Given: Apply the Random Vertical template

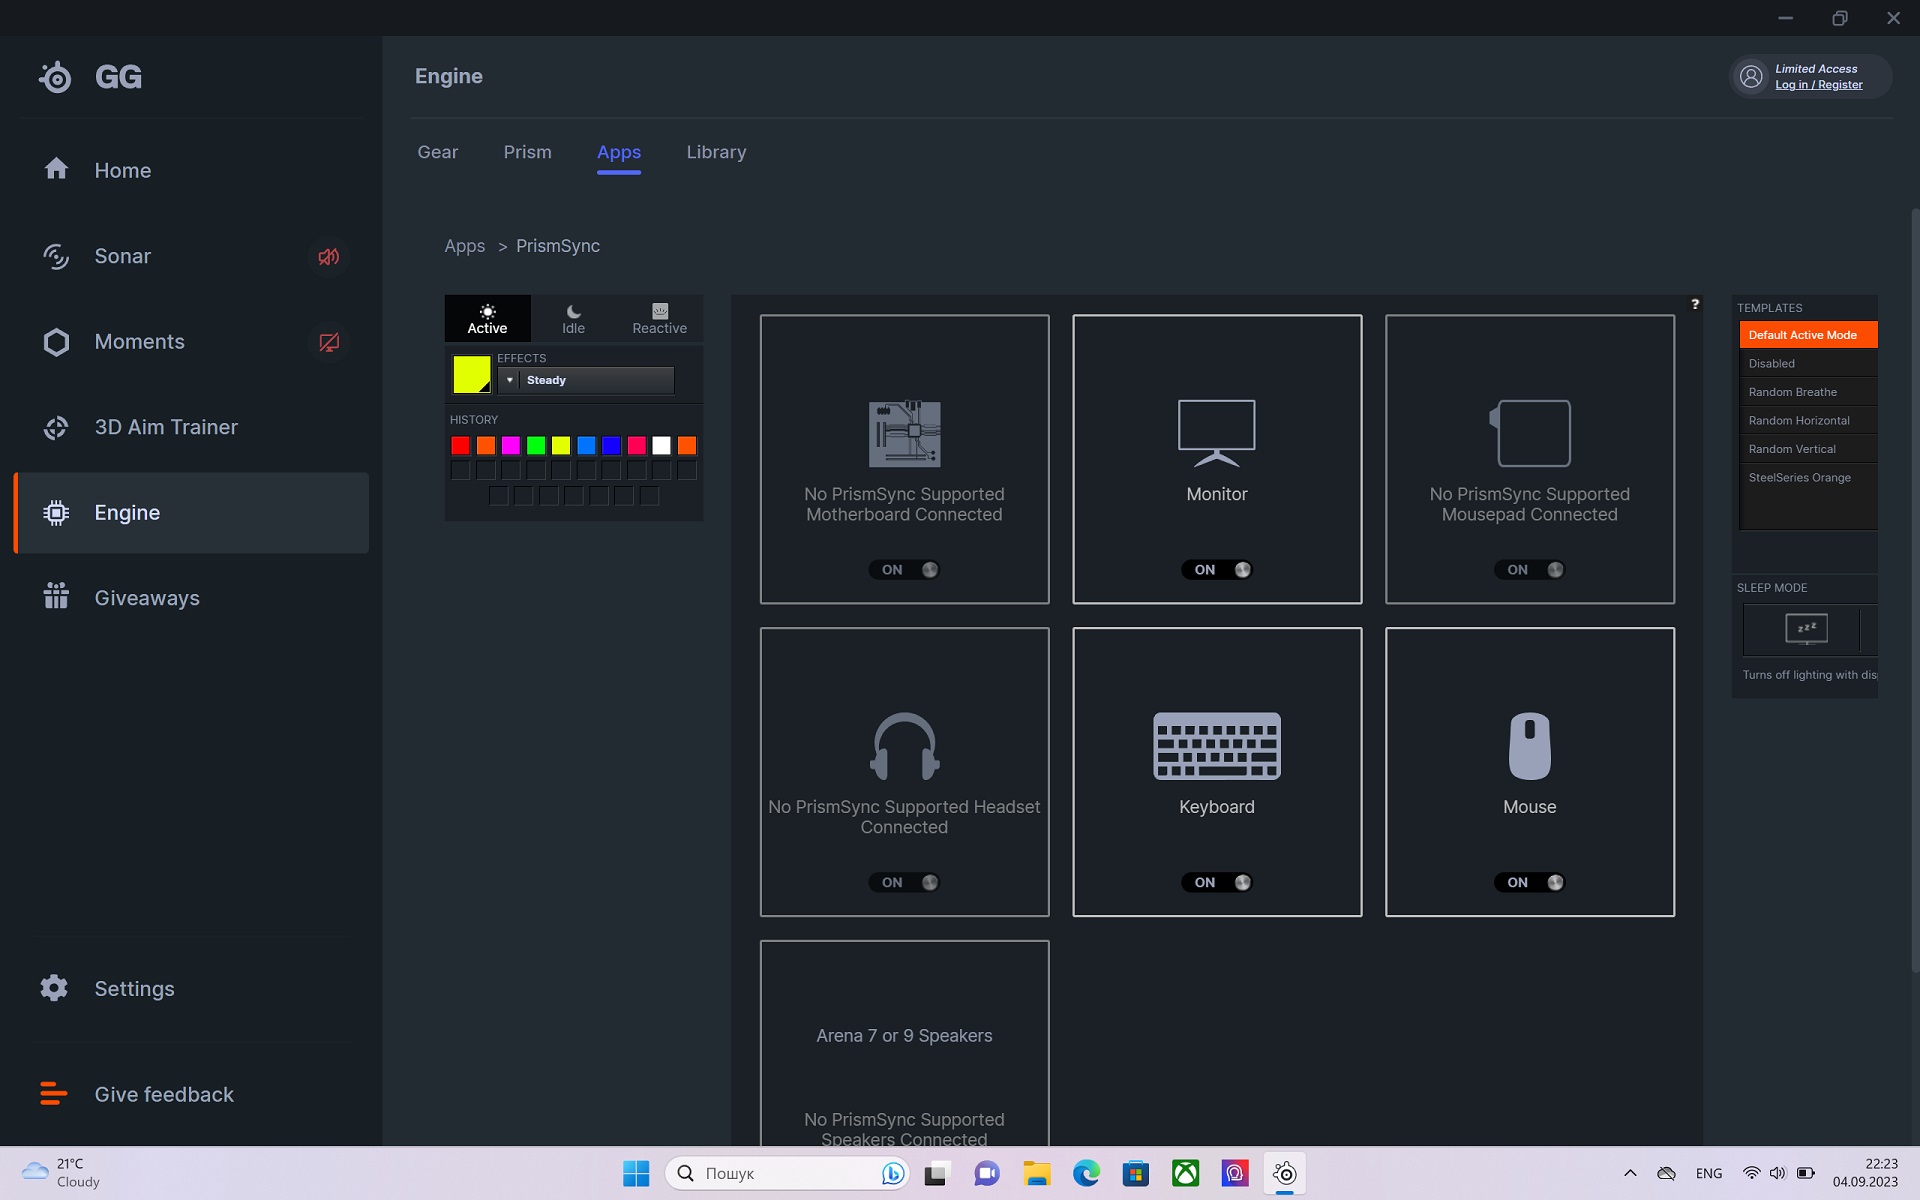Looking at the screenshot, I should [x=1808, y=449].
